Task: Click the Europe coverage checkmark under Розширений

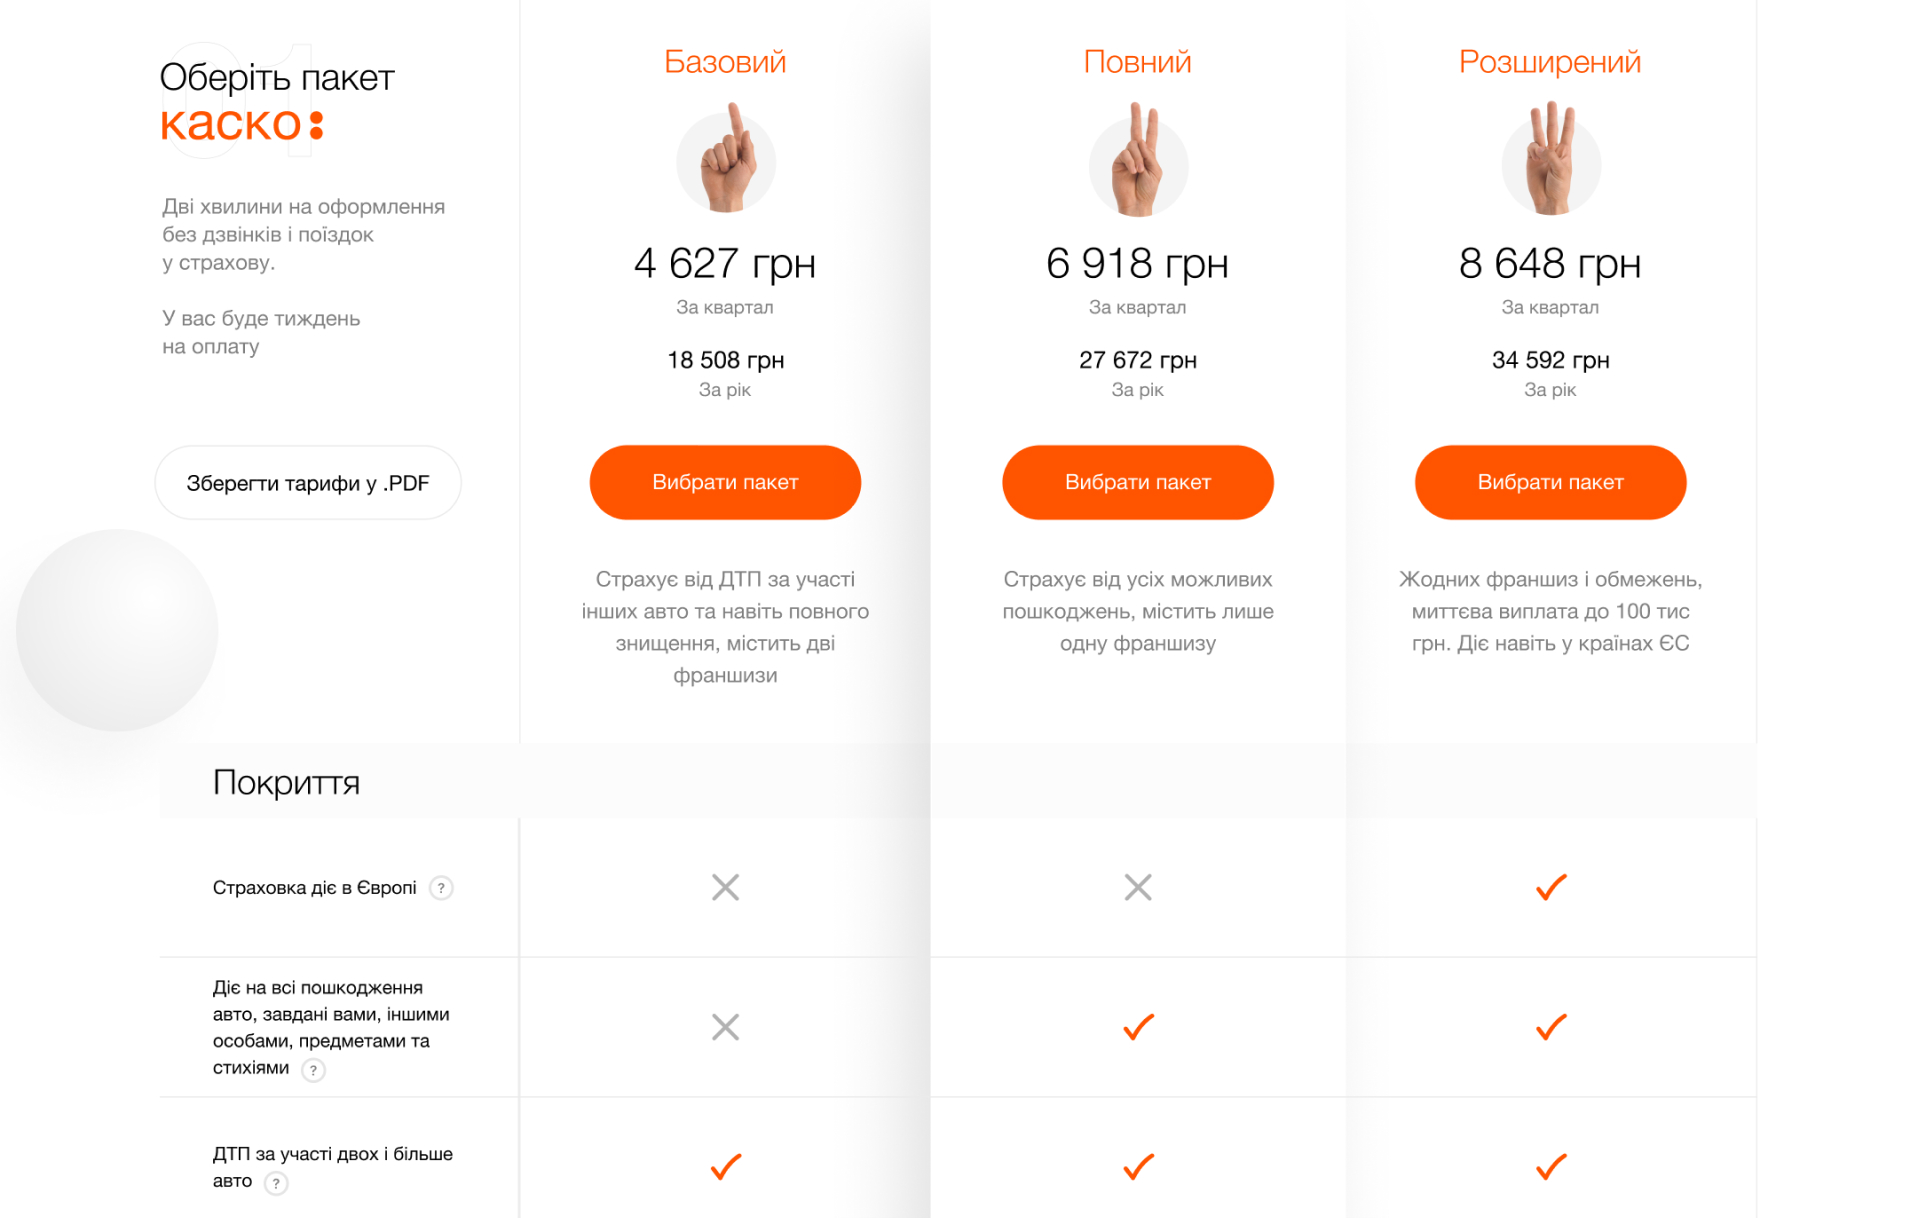Action: (x=1551, y=887)
